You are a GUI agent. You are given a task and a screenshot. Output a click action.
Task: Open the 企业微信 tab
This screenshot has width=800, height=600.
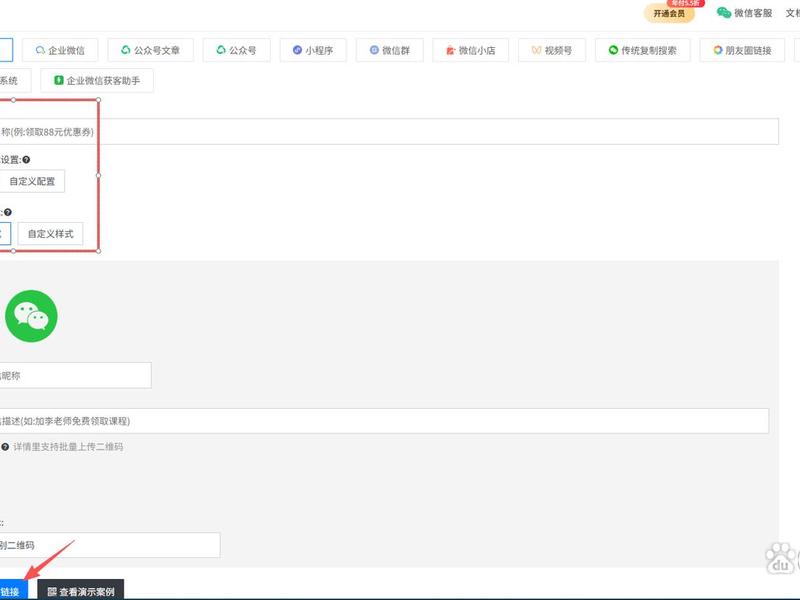tap(60, 50)
